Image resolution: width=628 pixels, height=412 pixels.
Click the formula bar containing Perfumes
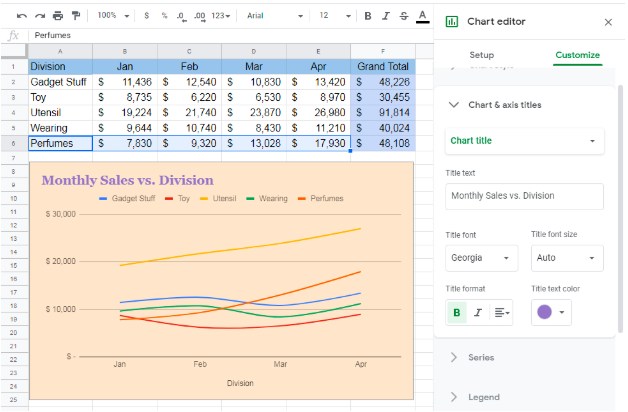pyautogui.click(x=232, y=35)
